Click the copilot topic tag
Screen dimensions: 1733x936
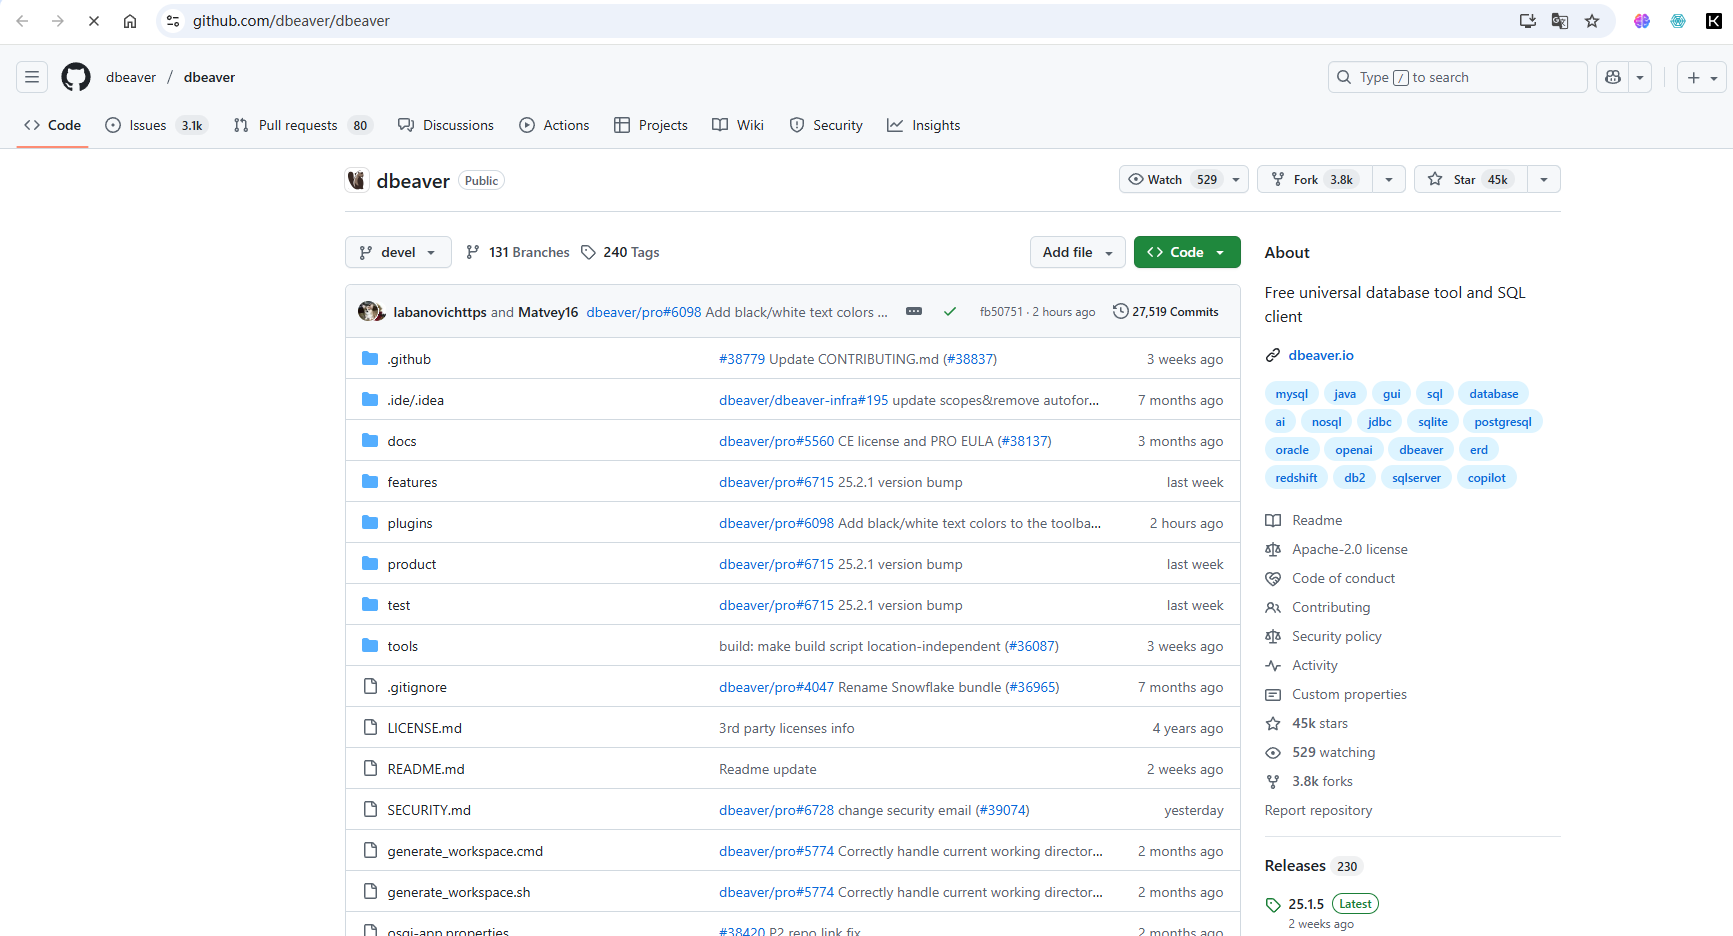[x=1486, y=478]
